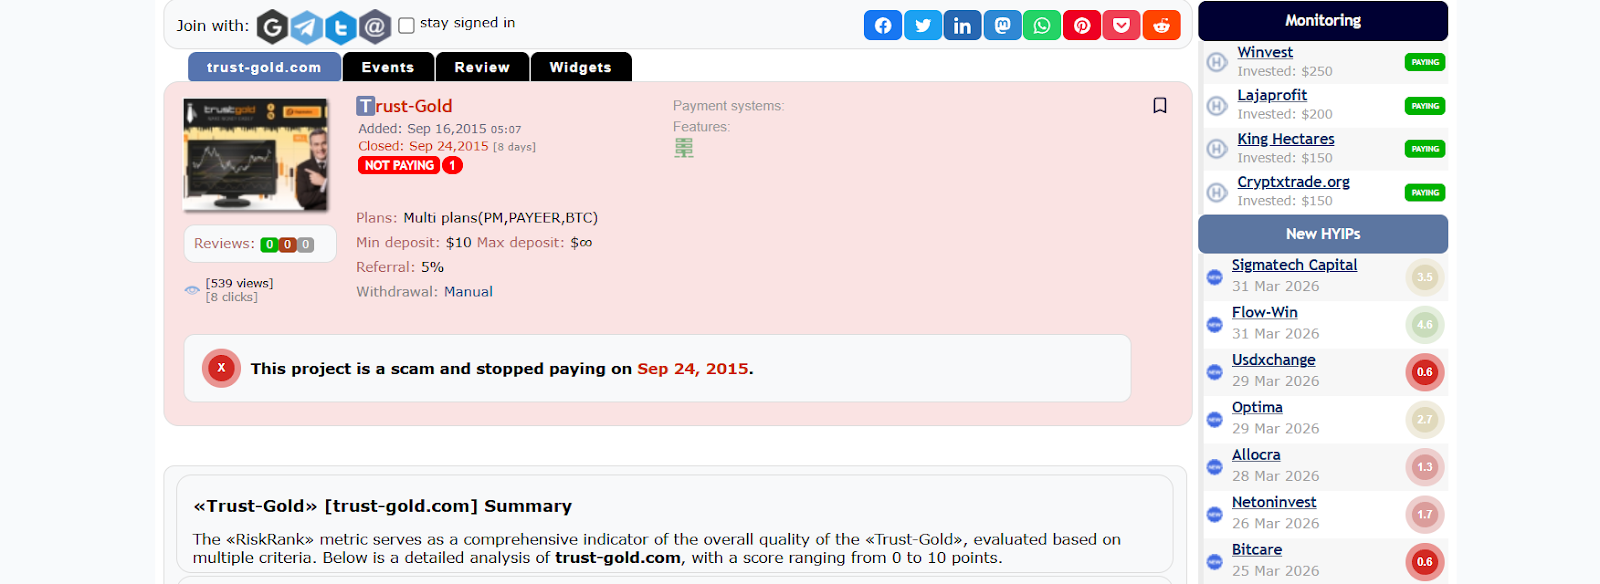Open the Events tab
Viewport: 1600px width, 584px height.
(388, 67)
